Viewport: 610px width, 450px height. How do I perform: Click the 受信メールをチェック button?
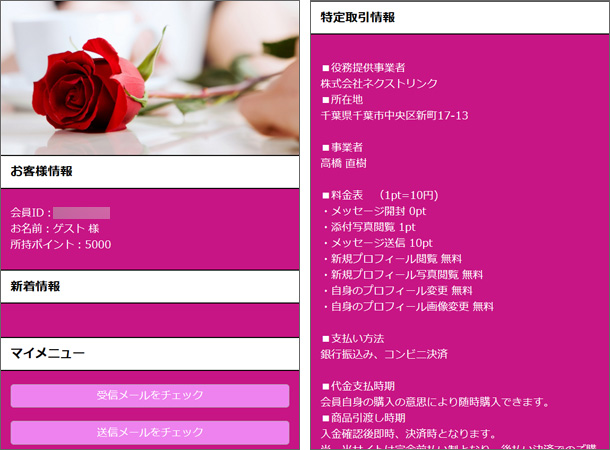pos(150,396)
